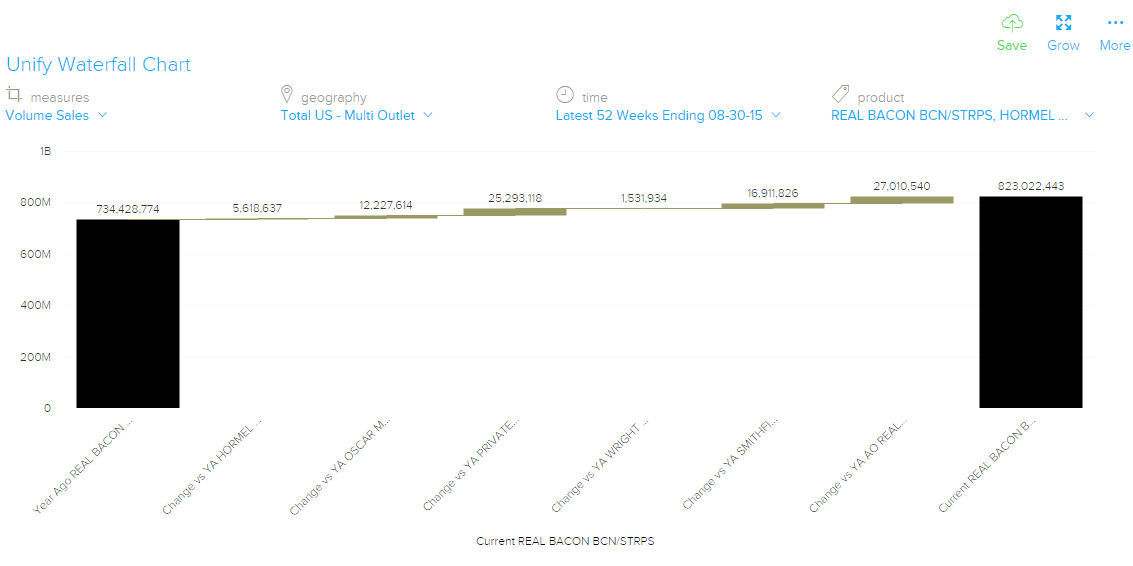Click the Change vs YA HORMEL axis label
This screenshot has height=566, width=1133.
[x=213, y=467]
